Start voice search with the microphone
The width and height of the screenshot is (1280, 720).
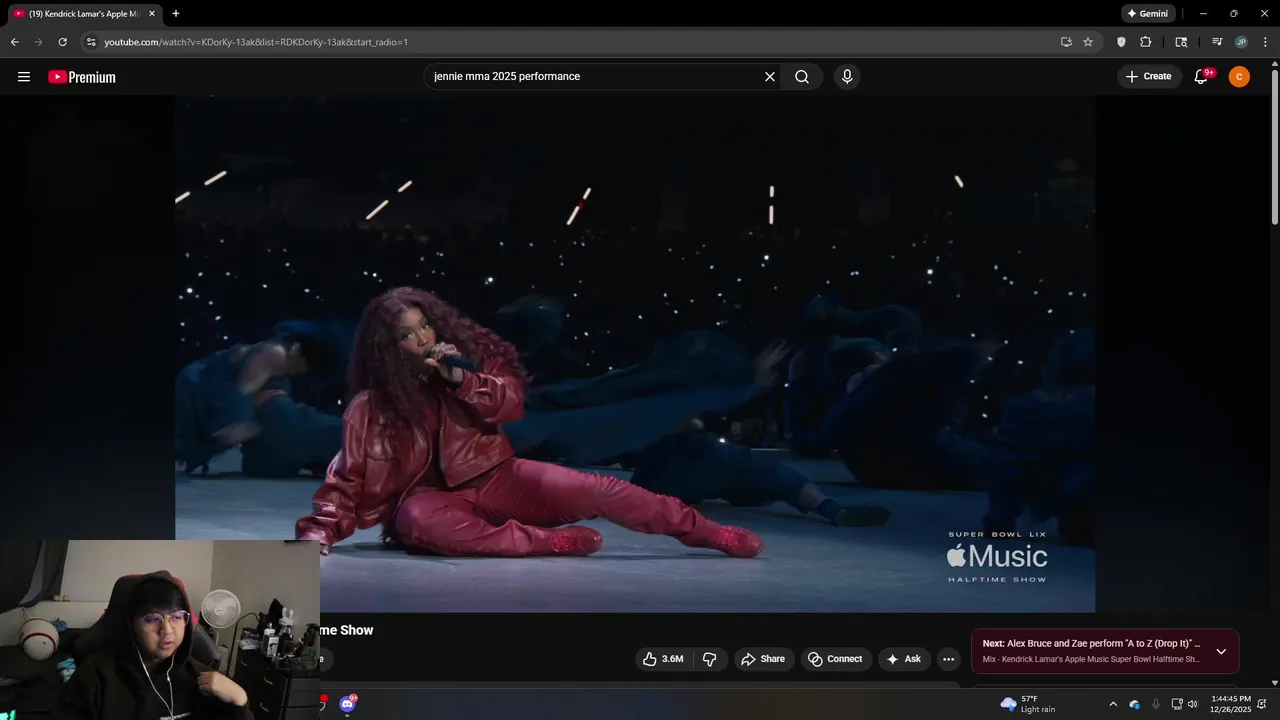click(x=847, y=77)
